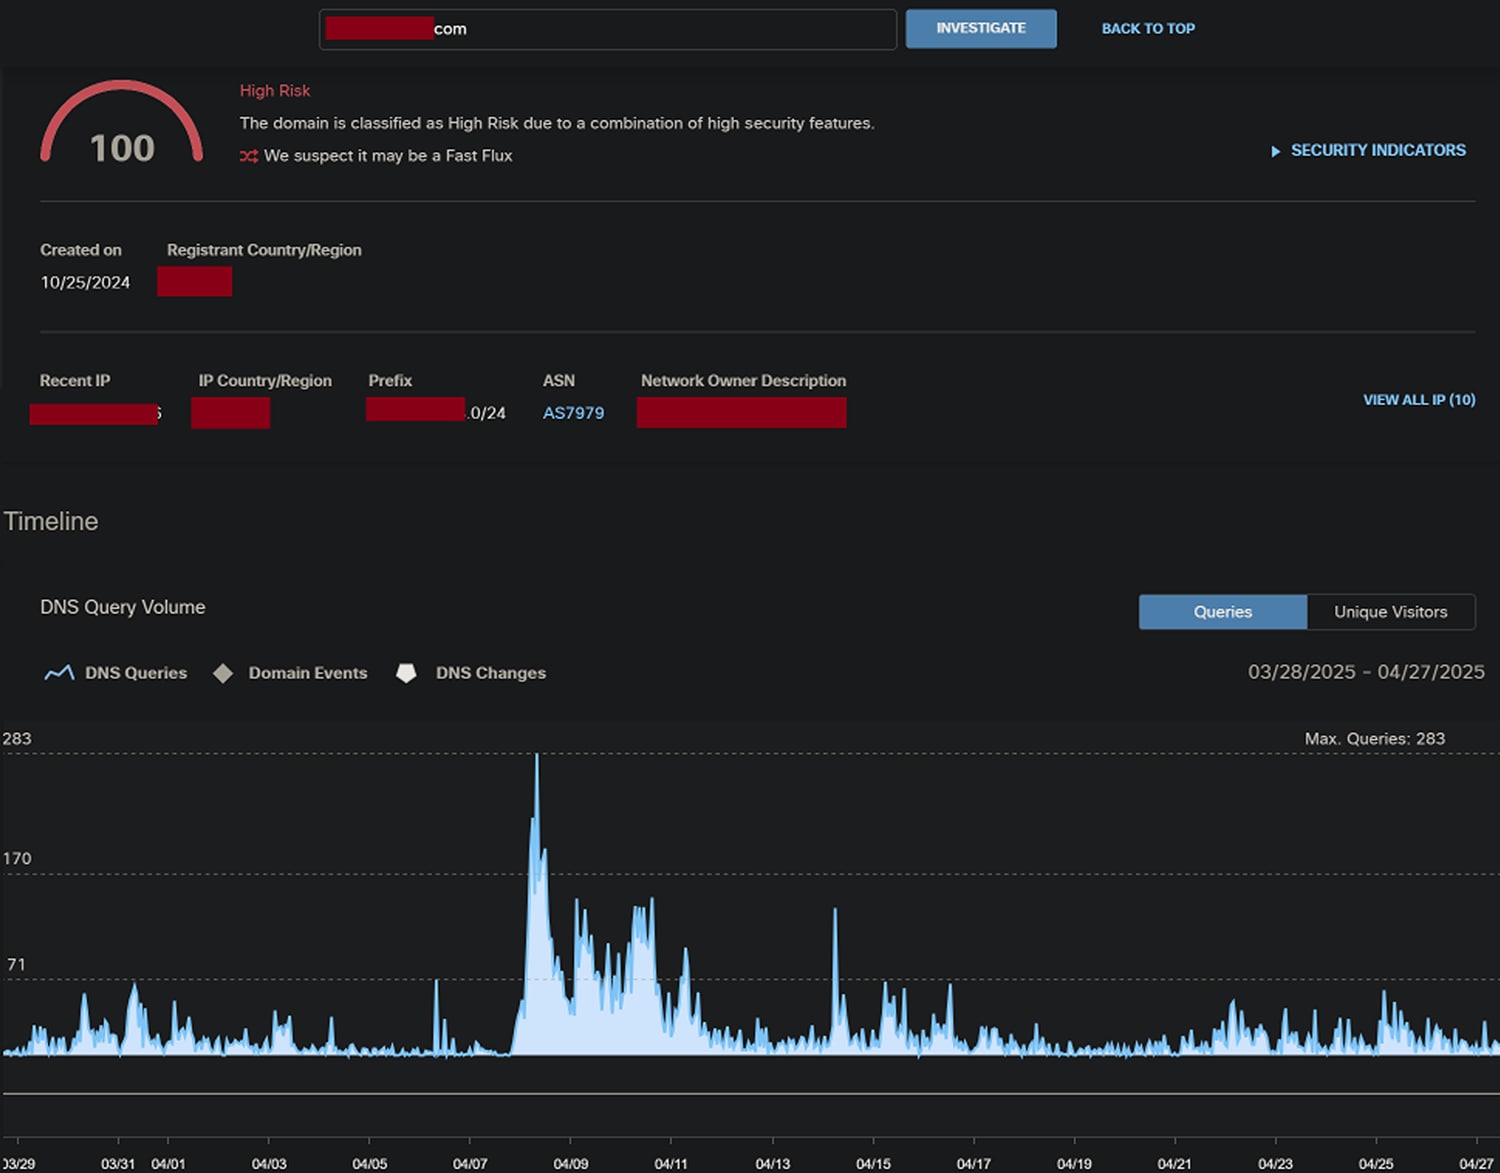Image resolution: width=1500 pixels, height=1173 pixels.
Task: Click the DNS Queries legend label
Action: point(136,673)
